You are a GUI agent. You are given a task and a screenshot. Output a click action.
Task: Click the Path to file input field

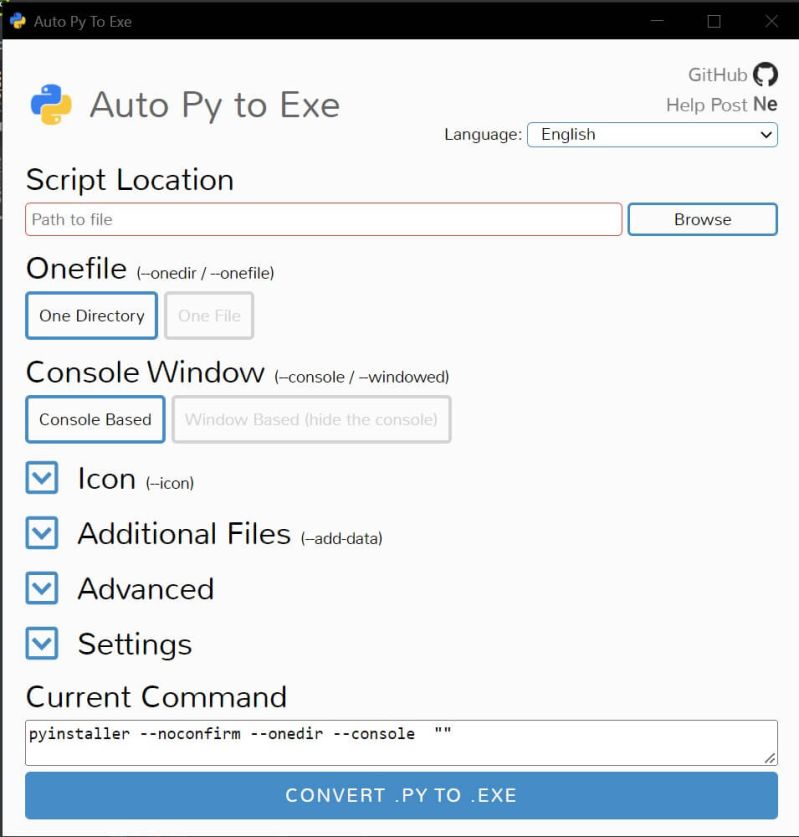[323, 219]
